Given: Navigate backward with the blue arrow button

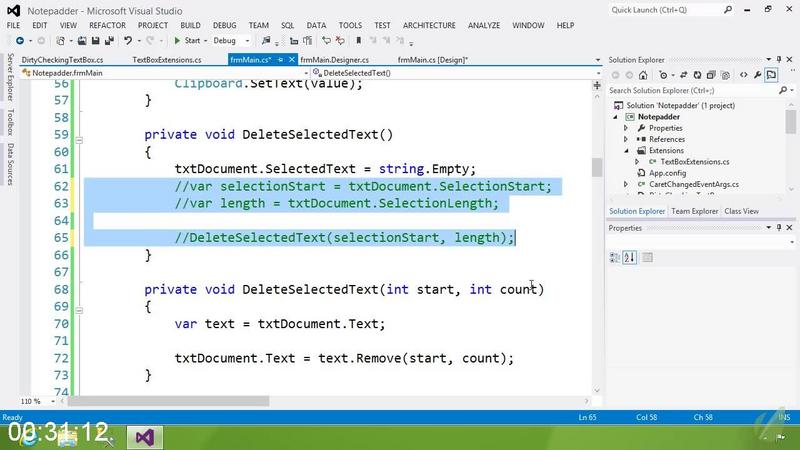Looking at the screenshot, I should [20, 40].
